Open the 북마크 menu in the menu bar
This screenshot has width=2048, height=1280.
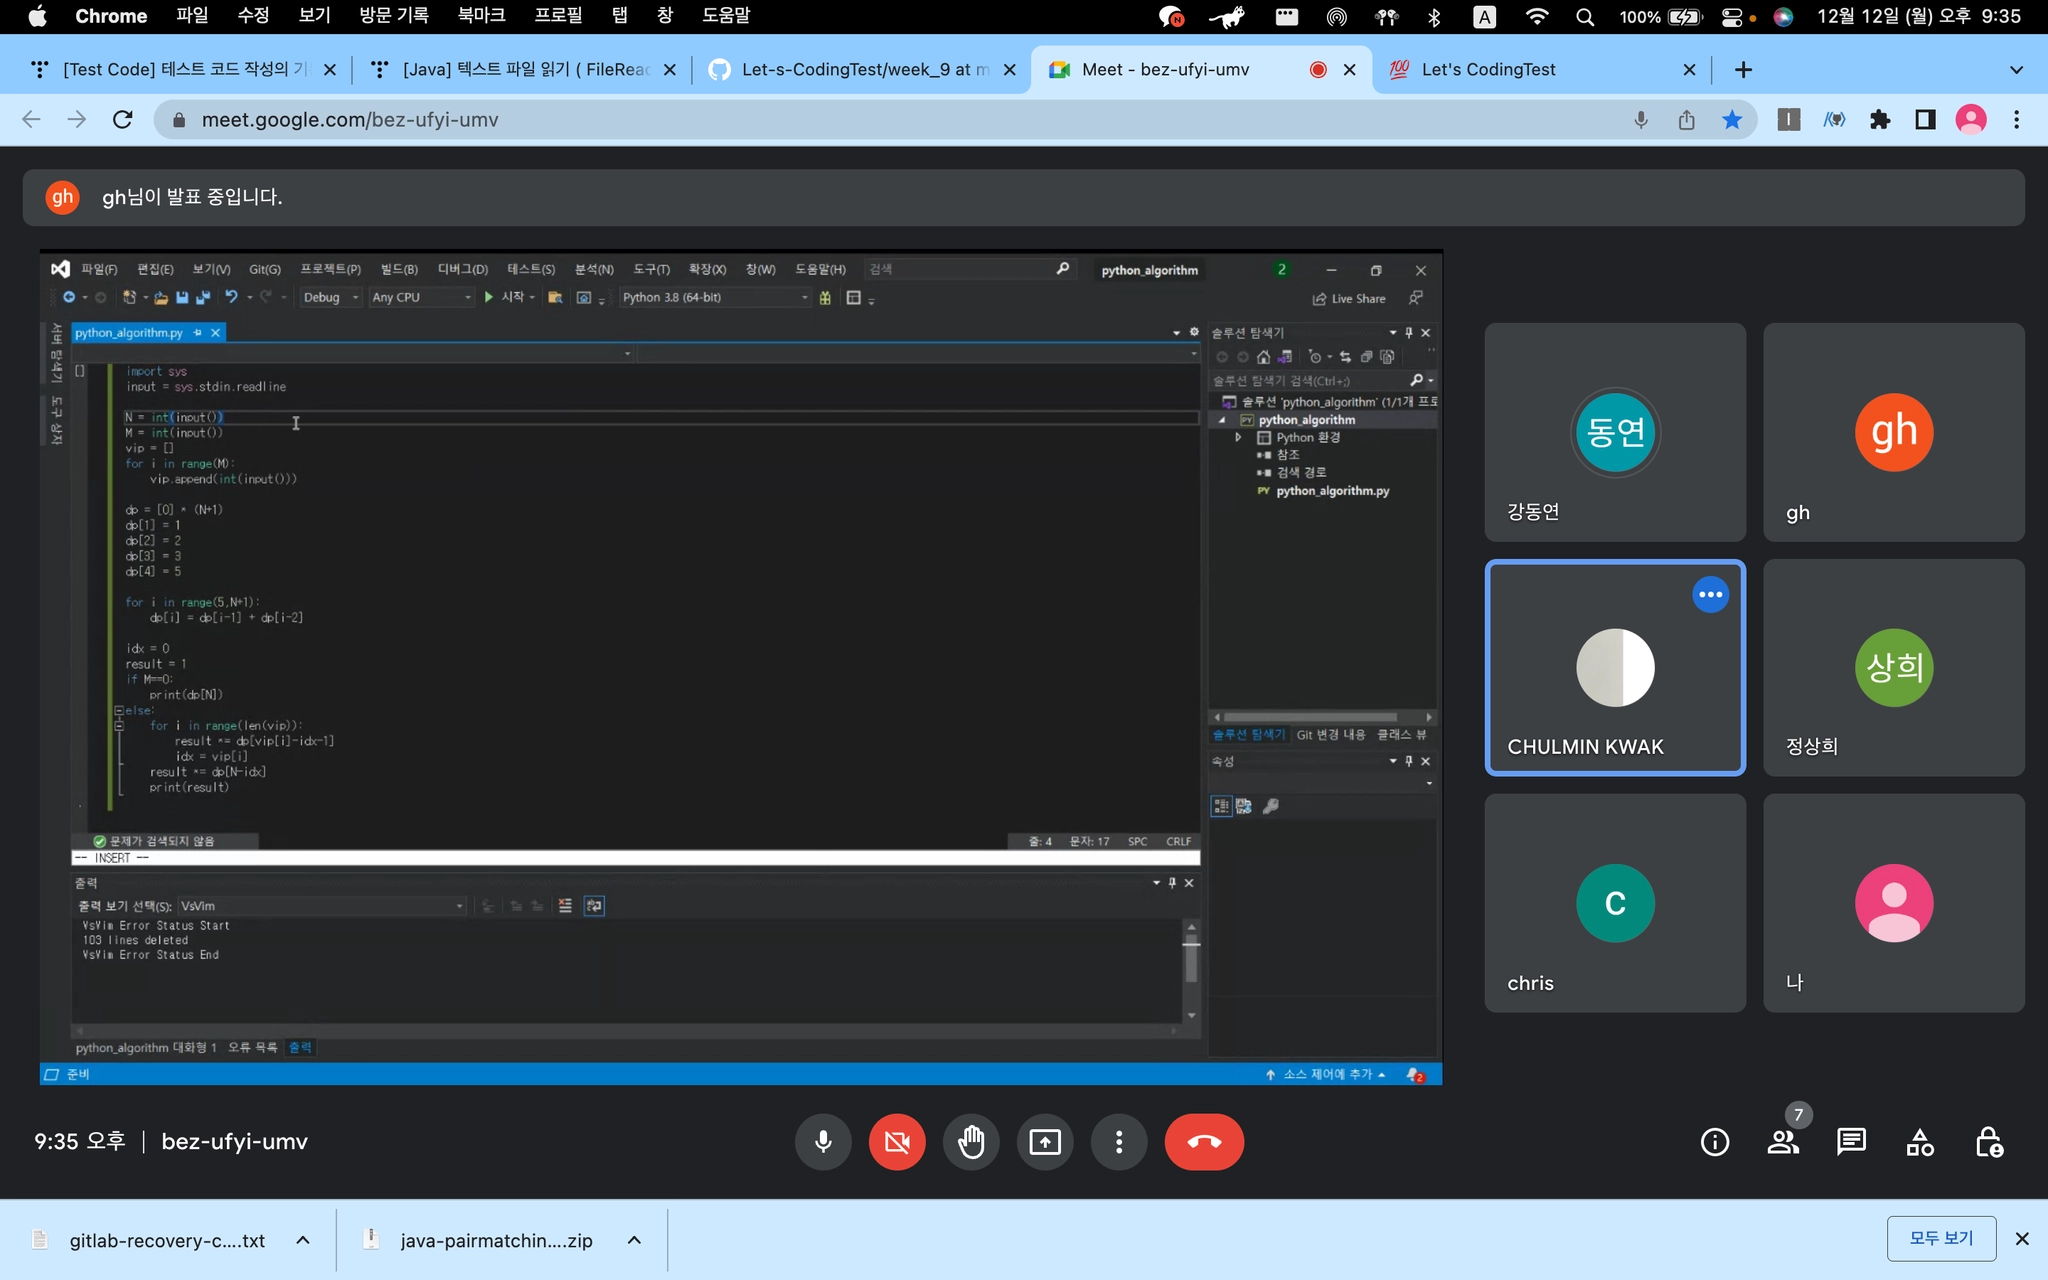point(481,16)
